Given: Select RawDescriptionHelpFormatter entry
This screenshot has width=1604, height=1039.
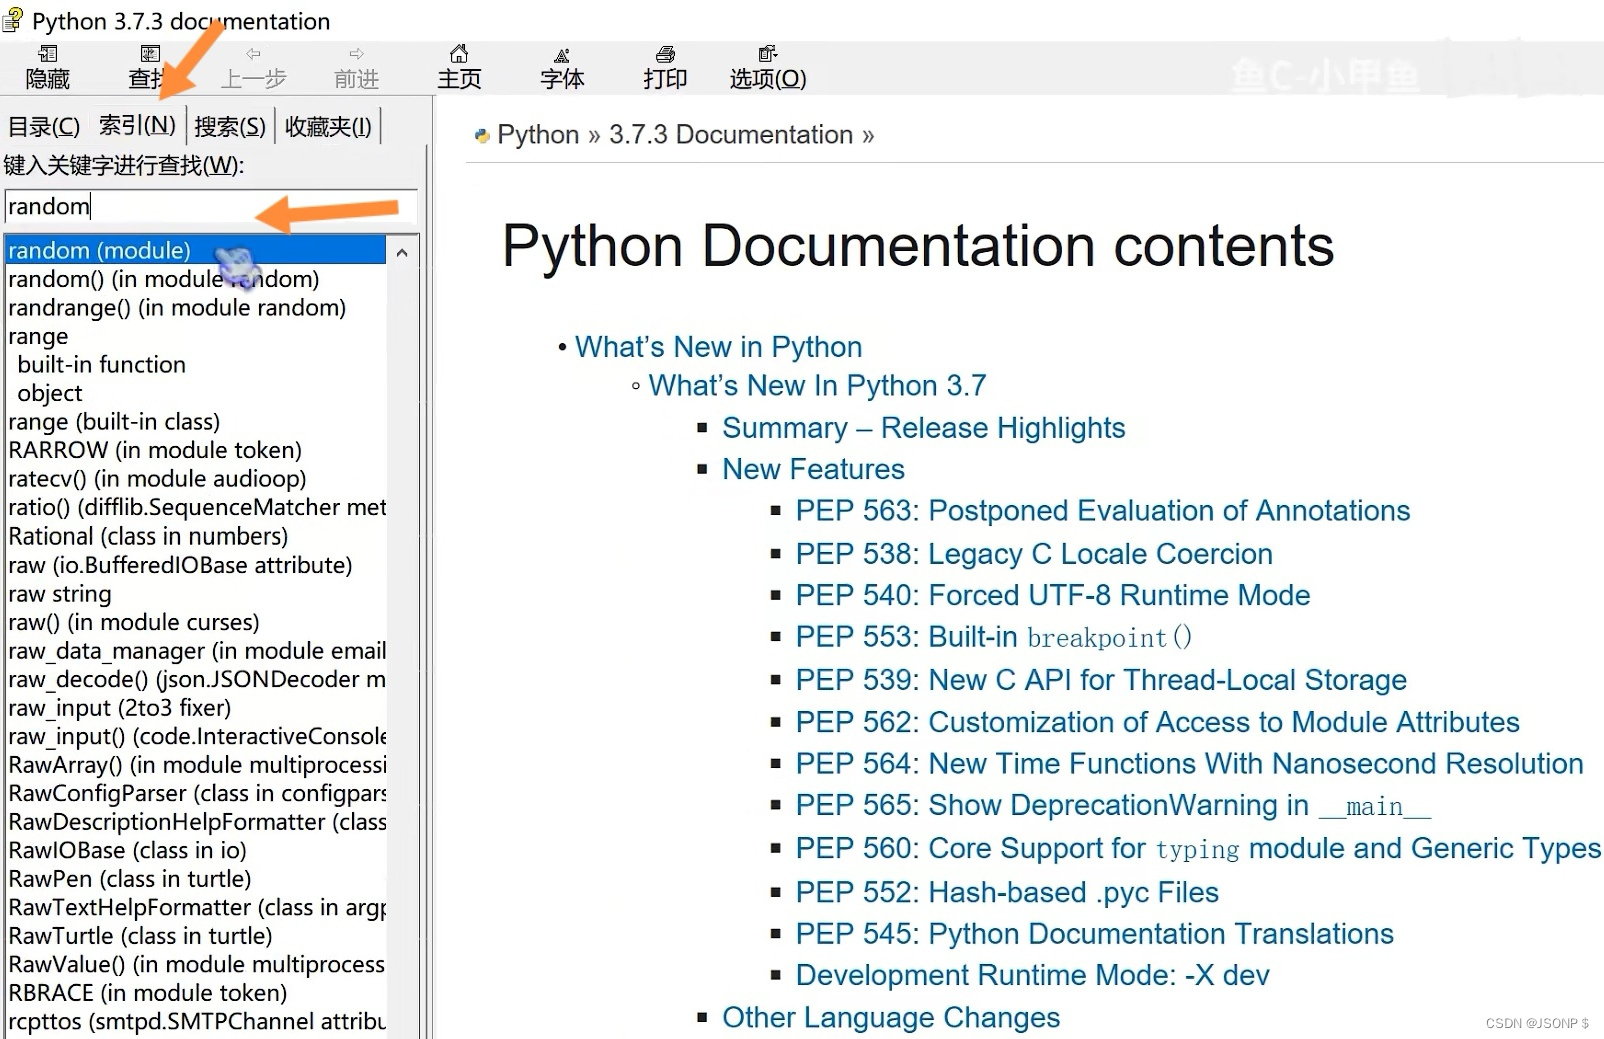Looking at the screenshot, I should (197, 822).
